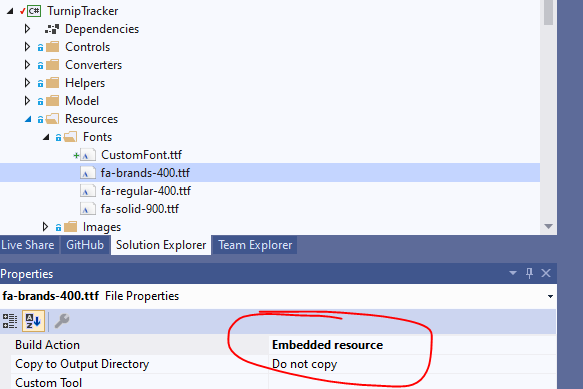
Task: Click the fa-solid-900.ttf file icon
Action: click(x=88, y=209)
